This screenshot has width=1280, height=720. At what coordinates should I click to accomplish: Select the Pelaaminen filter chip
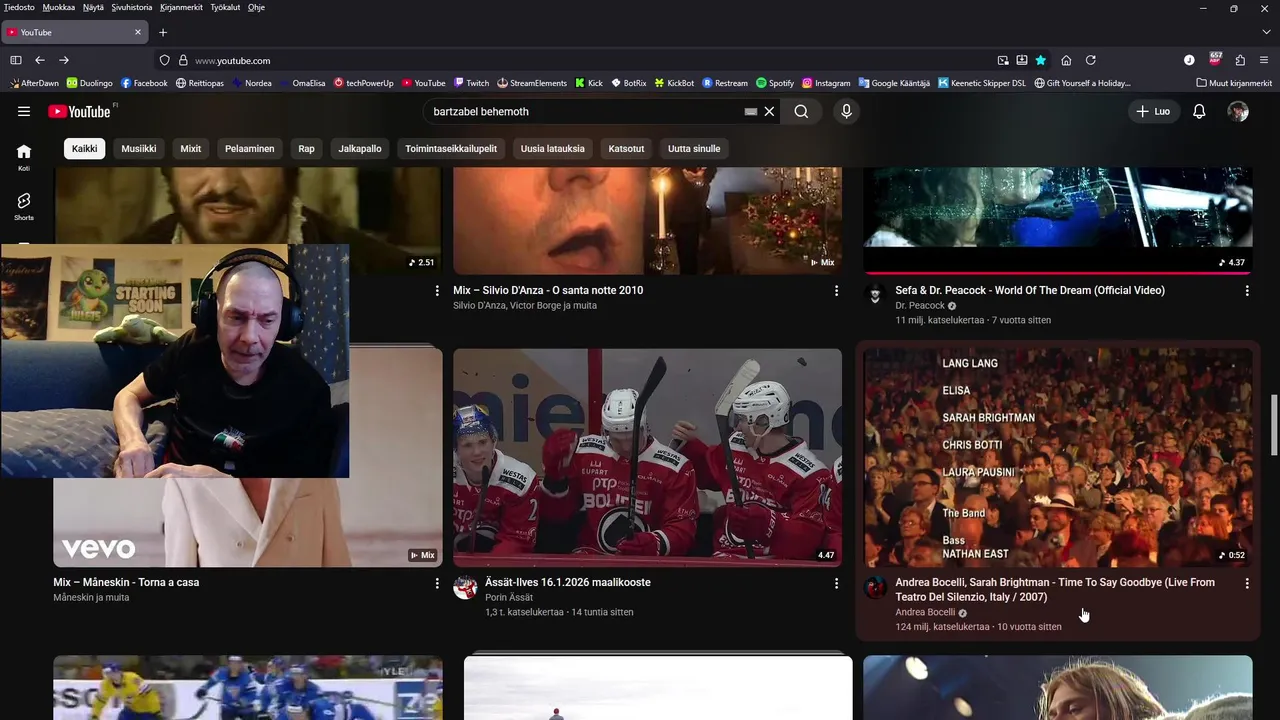(250, 149)
